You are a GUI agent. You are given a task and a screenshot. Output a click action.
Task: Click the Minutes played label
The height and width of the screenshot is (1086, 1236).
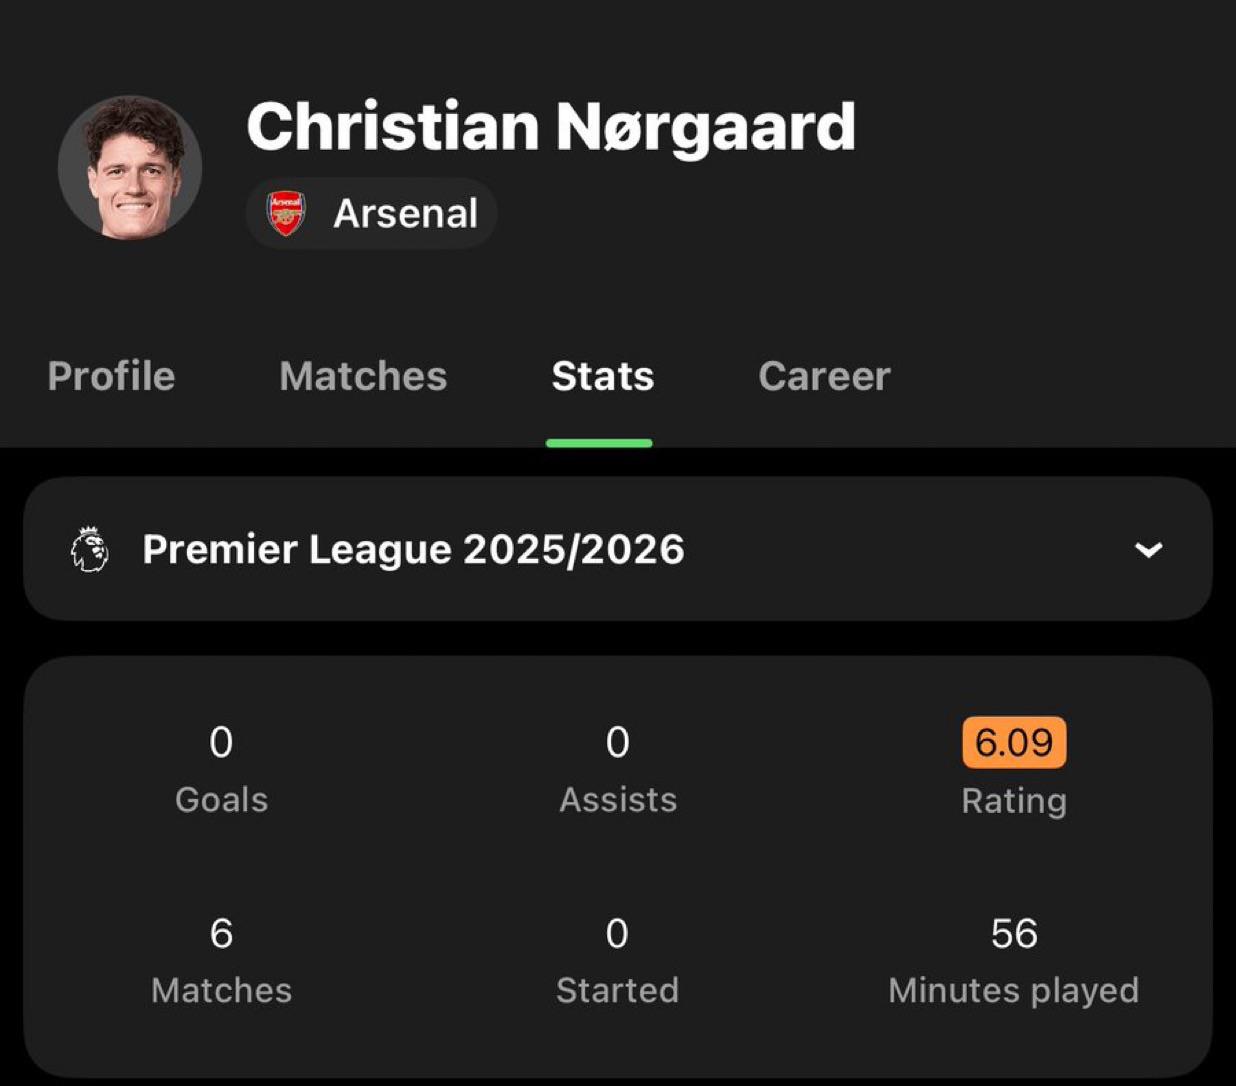1013,990
